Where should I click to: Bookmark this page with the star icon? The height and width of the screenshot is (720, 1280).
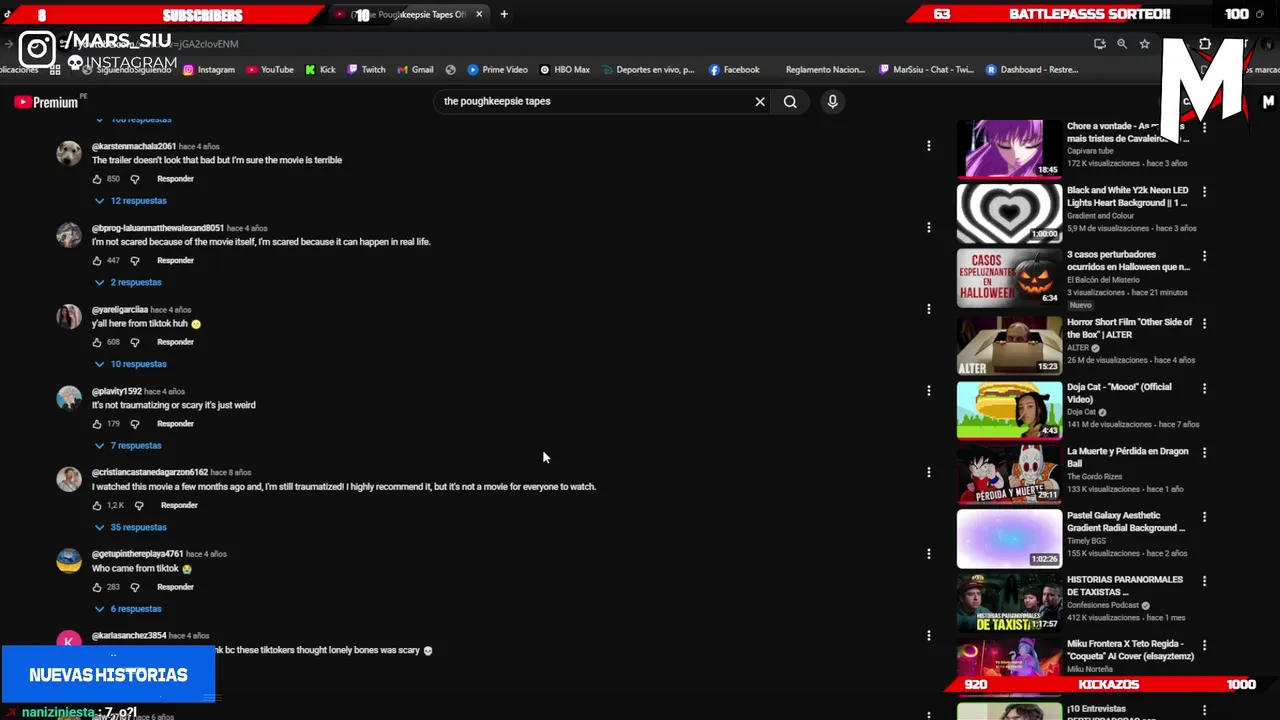click(x=1145, y=44)
